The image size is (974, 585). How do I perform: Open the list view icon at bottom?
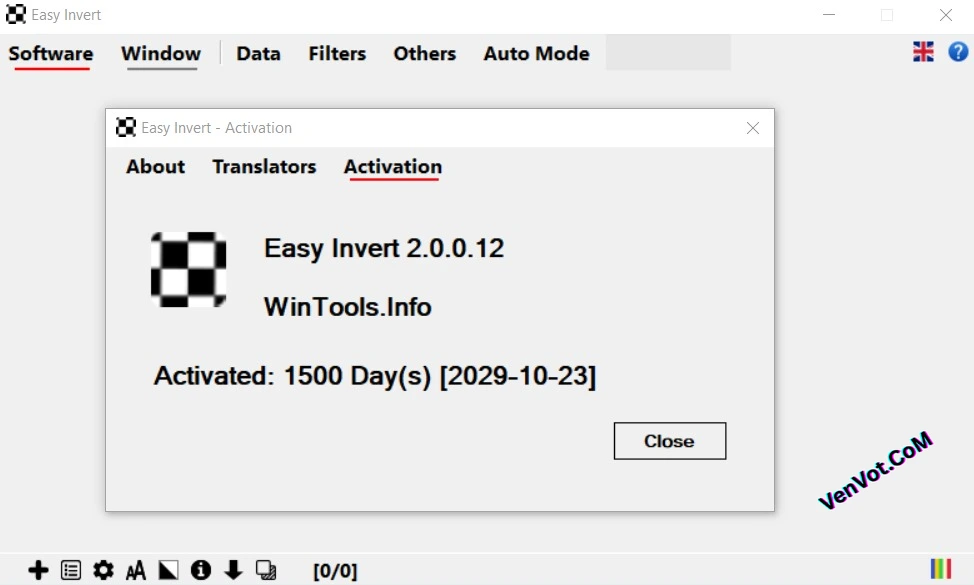coord(70,570)
